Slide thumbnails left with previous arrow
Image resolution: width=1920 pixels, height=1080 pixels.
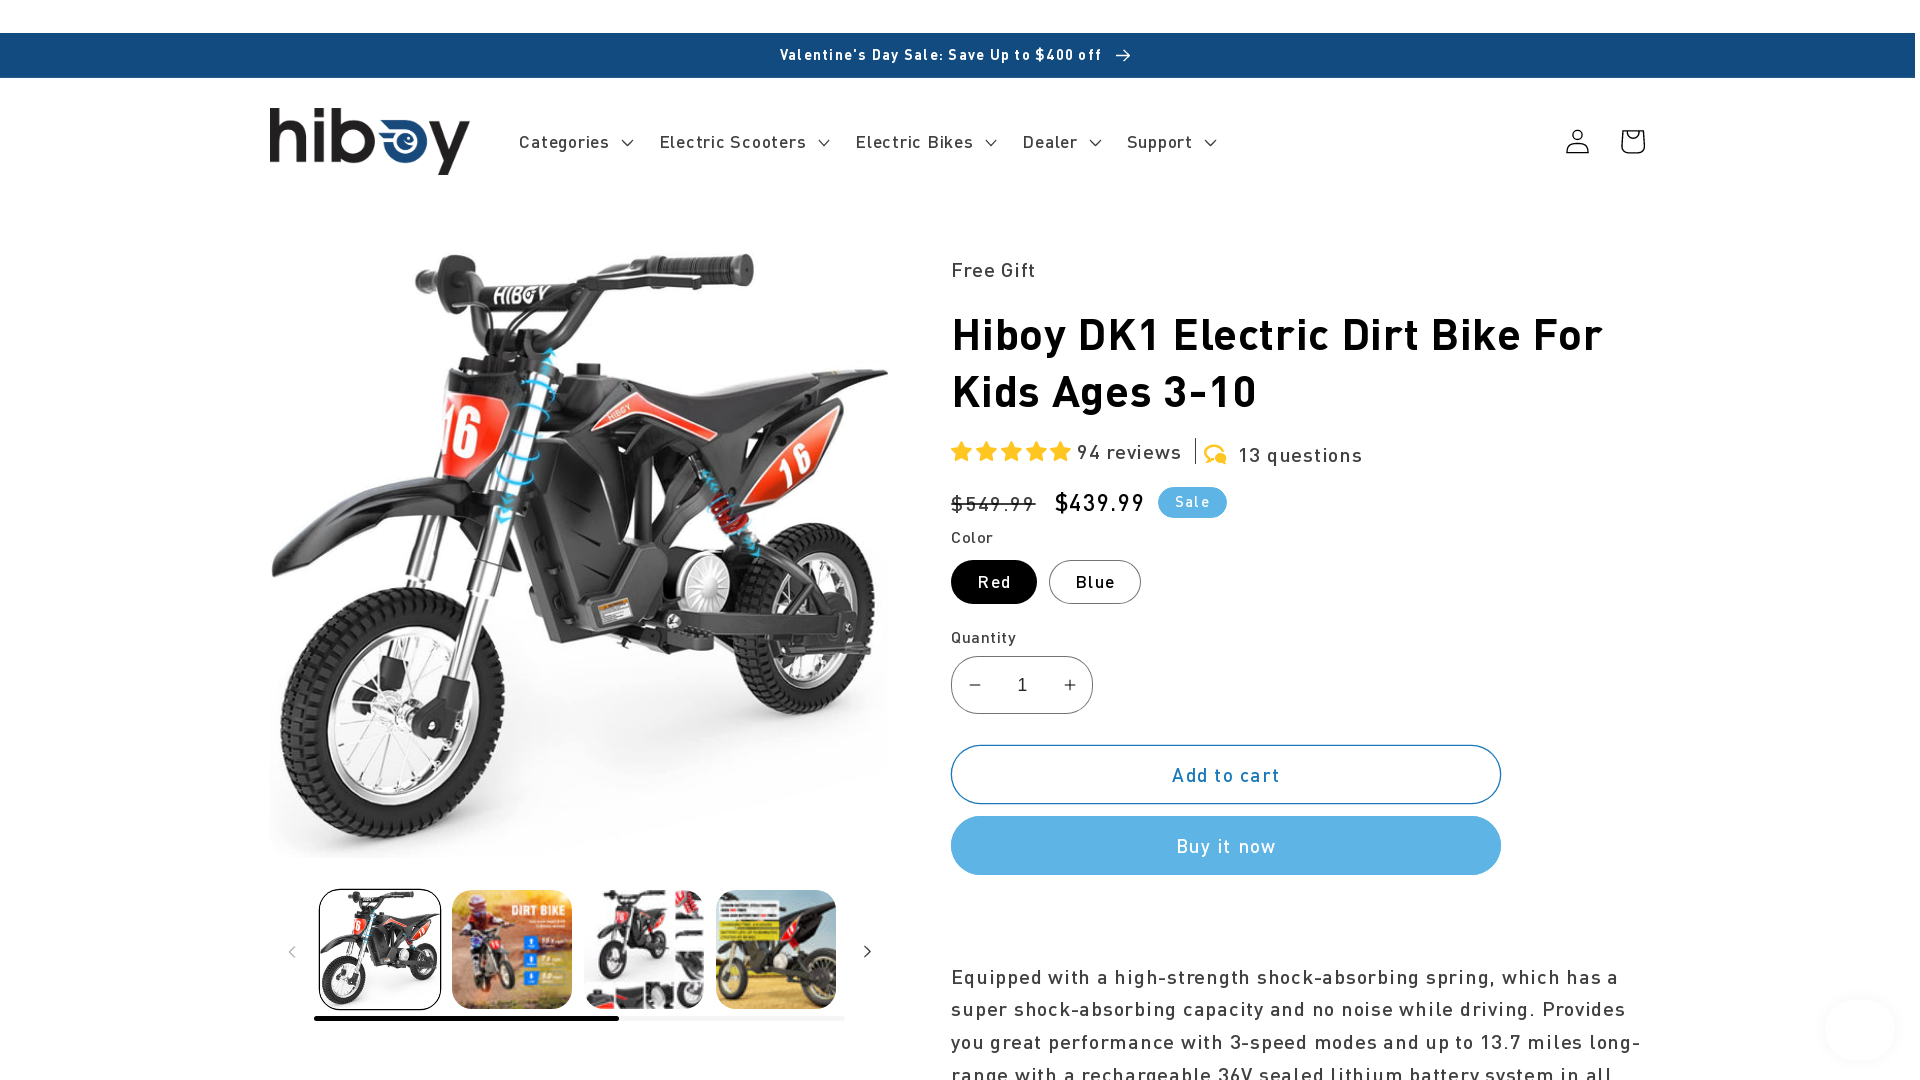click(292, 951)
